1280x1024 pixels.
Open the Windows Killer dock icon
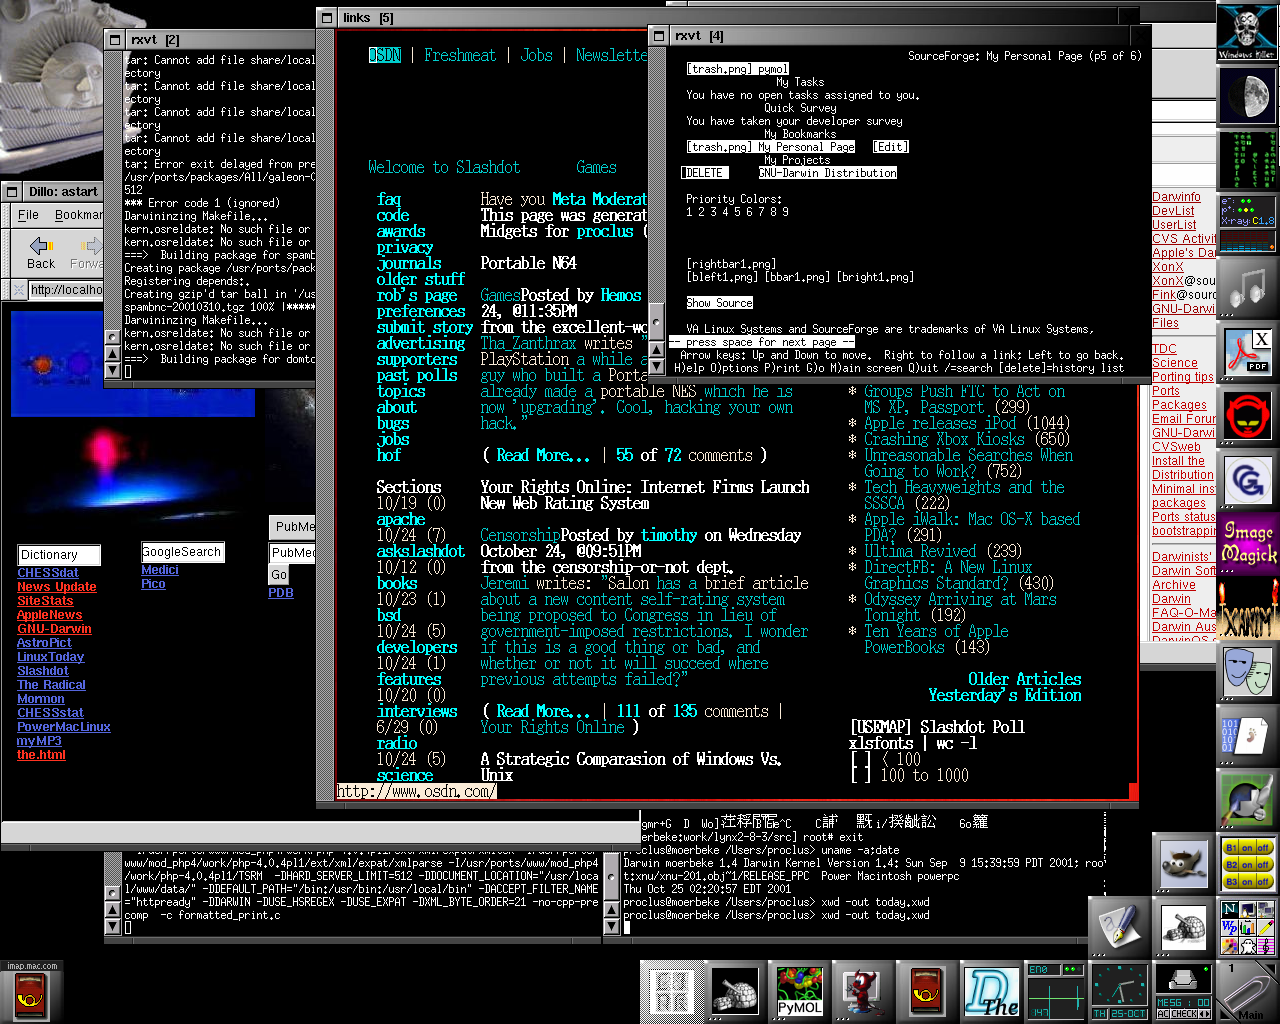[1247, 32]
